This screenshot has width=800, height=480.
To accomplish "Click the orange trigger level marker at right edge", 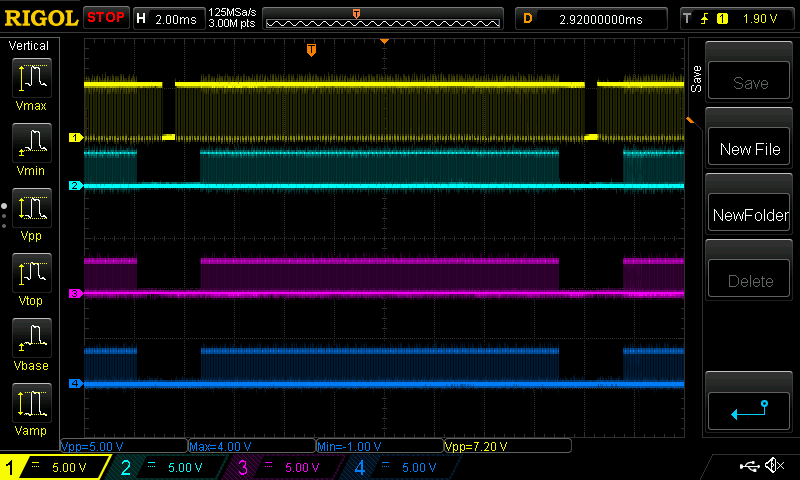I will pos(690,120).
